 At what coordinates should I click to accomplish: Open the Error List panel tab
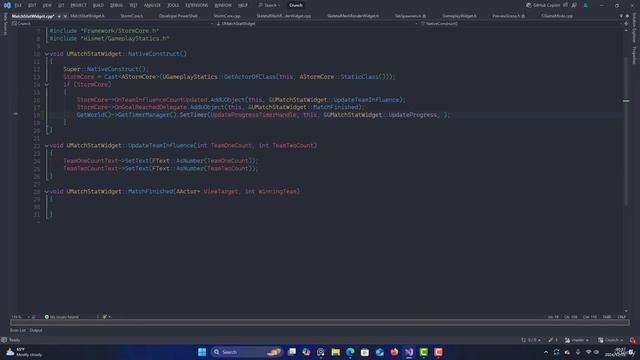coord(18,330)
